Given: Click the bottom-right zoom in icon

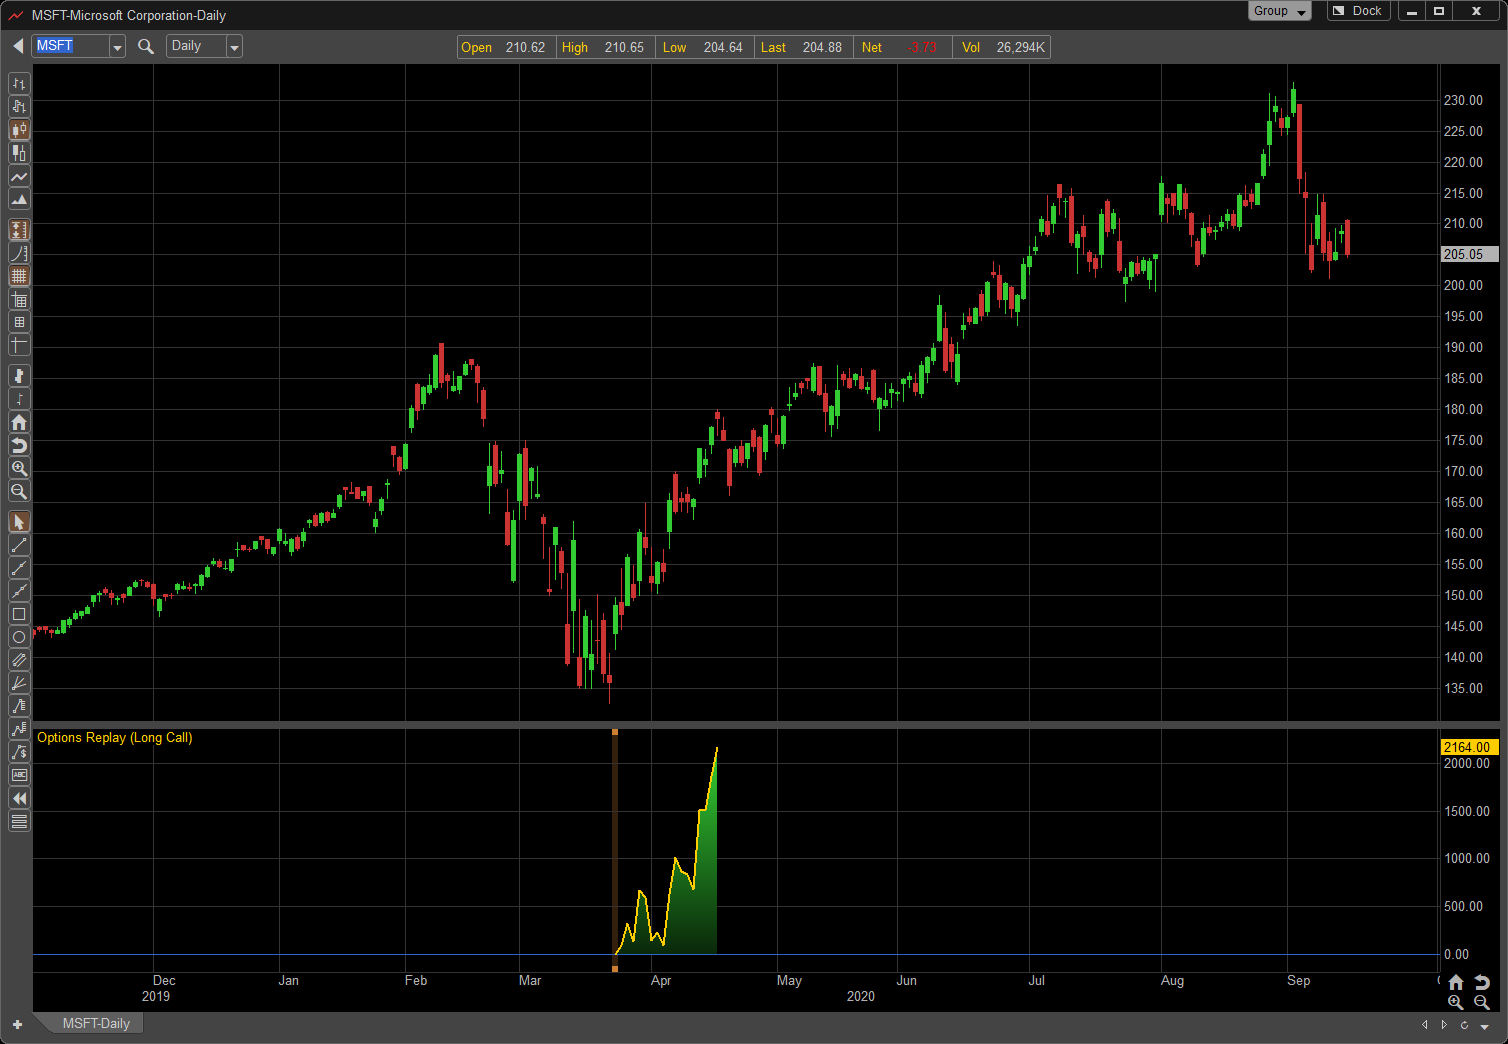Looking at the screenshot, I should click(1456, 1002).
